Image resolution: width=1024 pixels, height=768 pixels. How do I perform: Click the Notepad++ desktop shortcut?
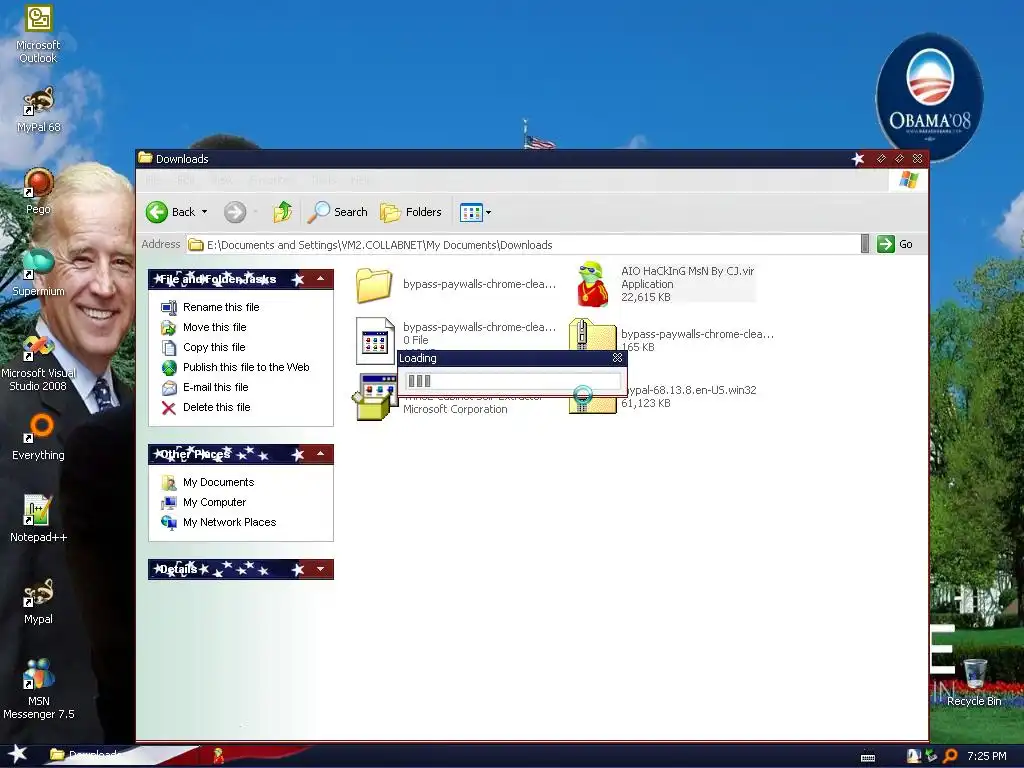pos(38,519)
